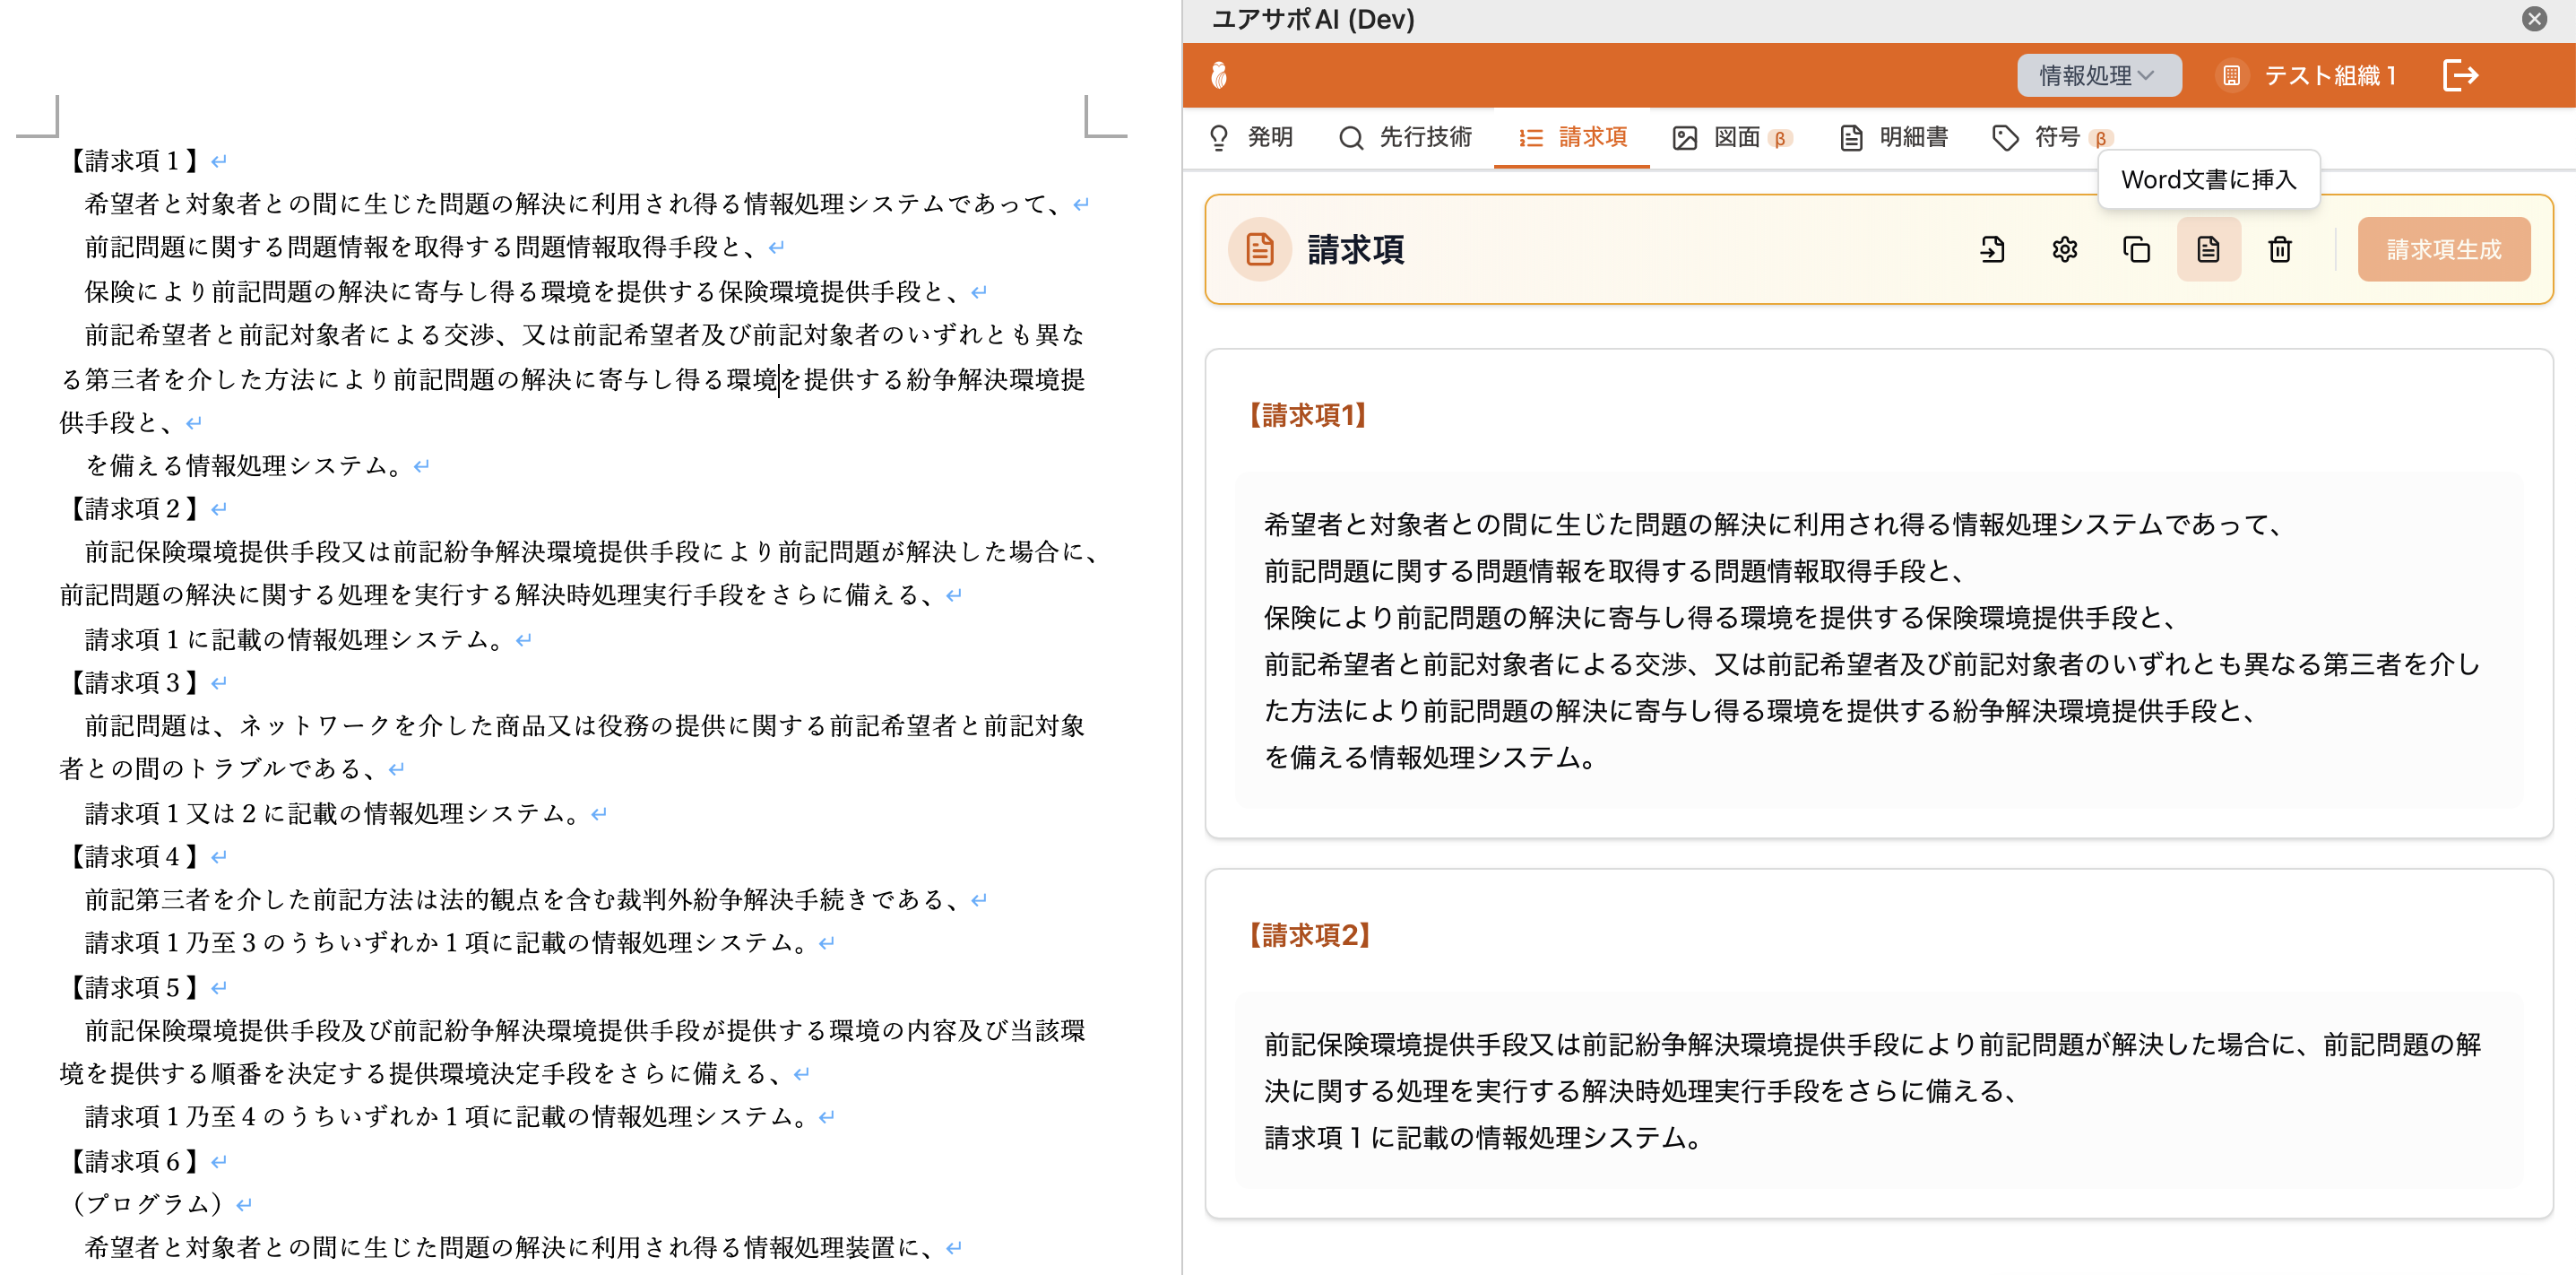Click the テスト組織1 organization icon

tap(2231, 75)
